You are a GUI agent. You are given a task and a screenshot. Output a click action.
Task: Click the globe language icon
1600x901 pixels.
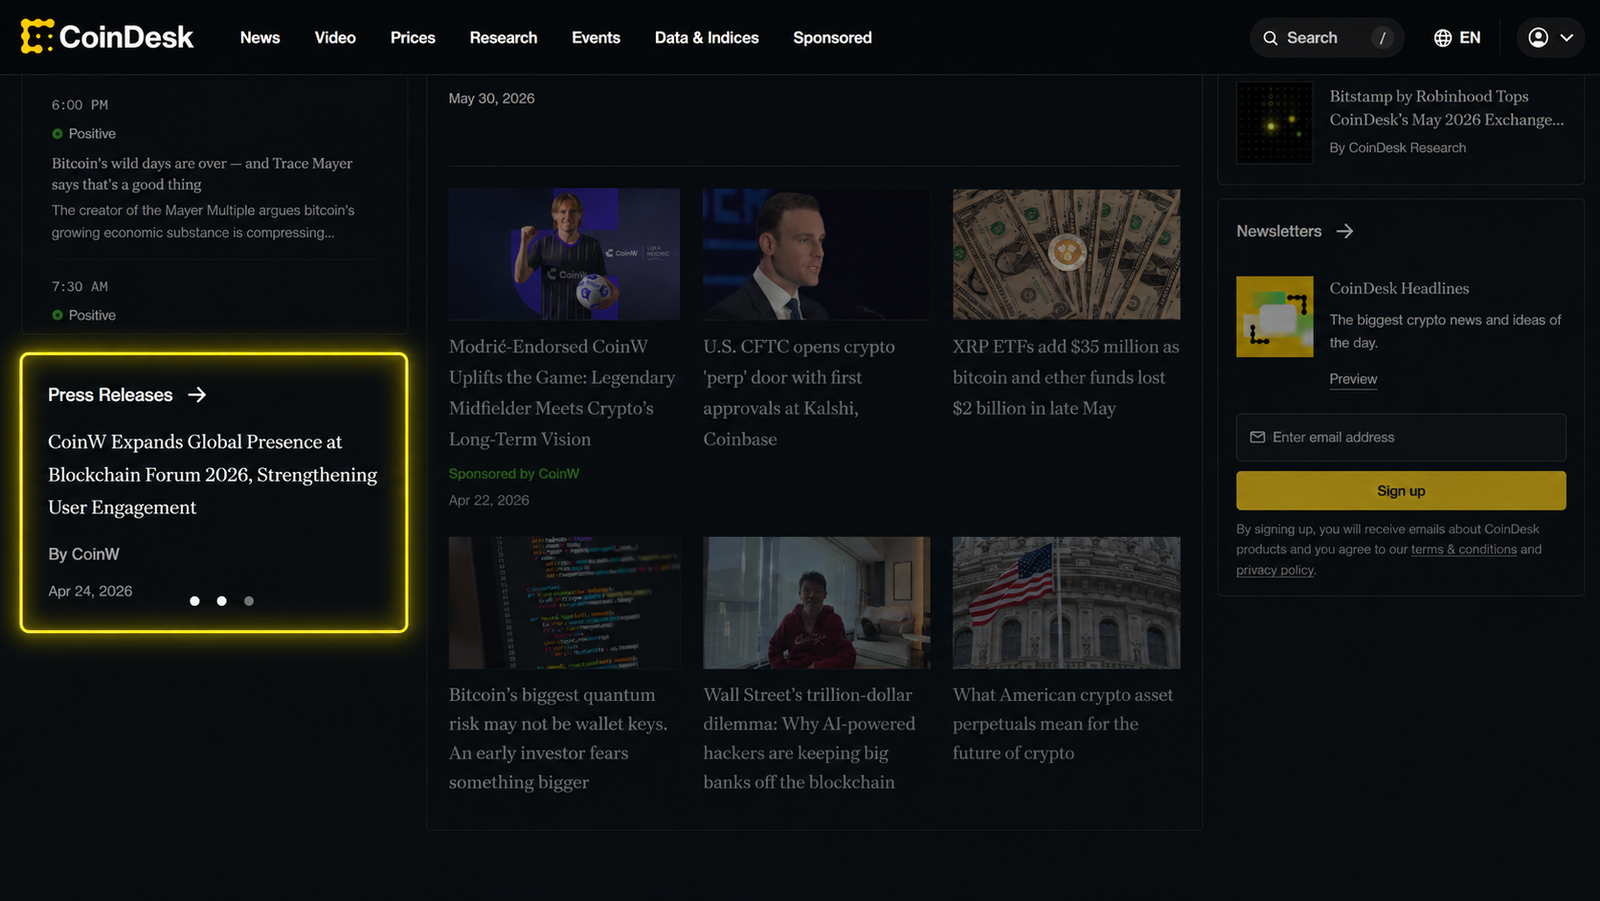pyautogui.click(x=1442, y=38)
